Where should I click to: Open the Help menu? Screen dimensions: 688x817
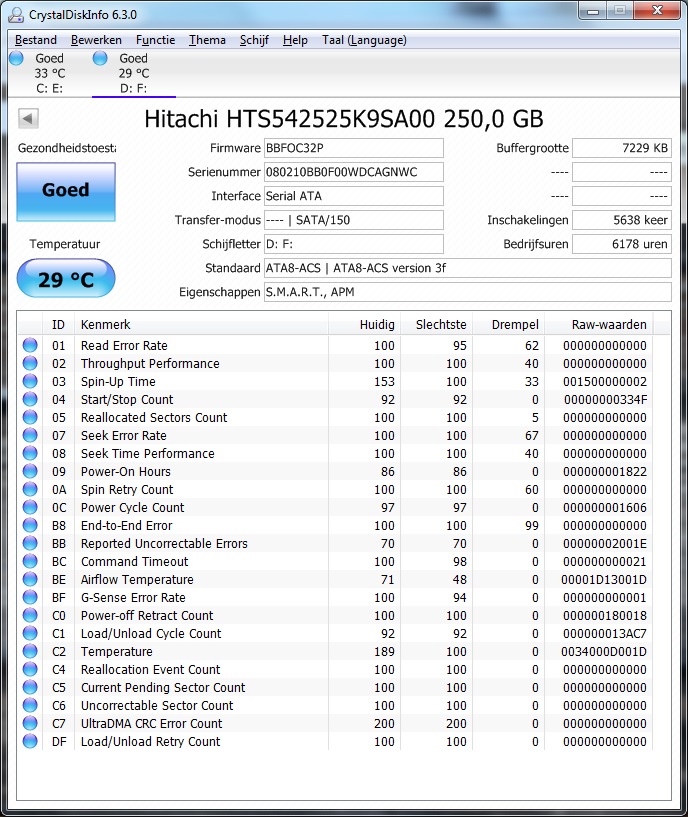pos(295,40)
